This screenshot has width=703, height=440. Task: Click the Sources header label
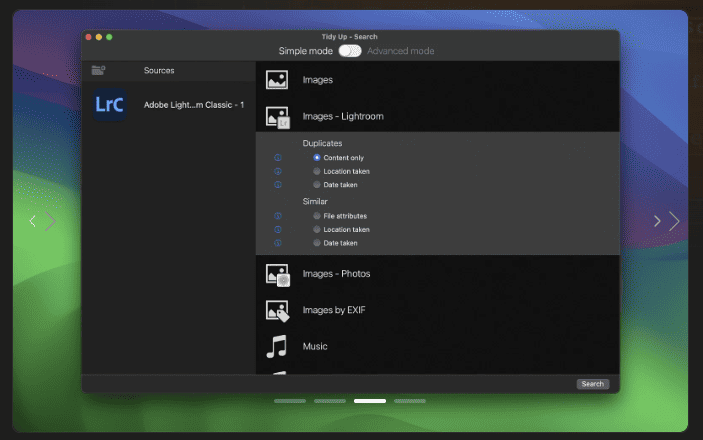pyautogui.click(x=159, y=70)
